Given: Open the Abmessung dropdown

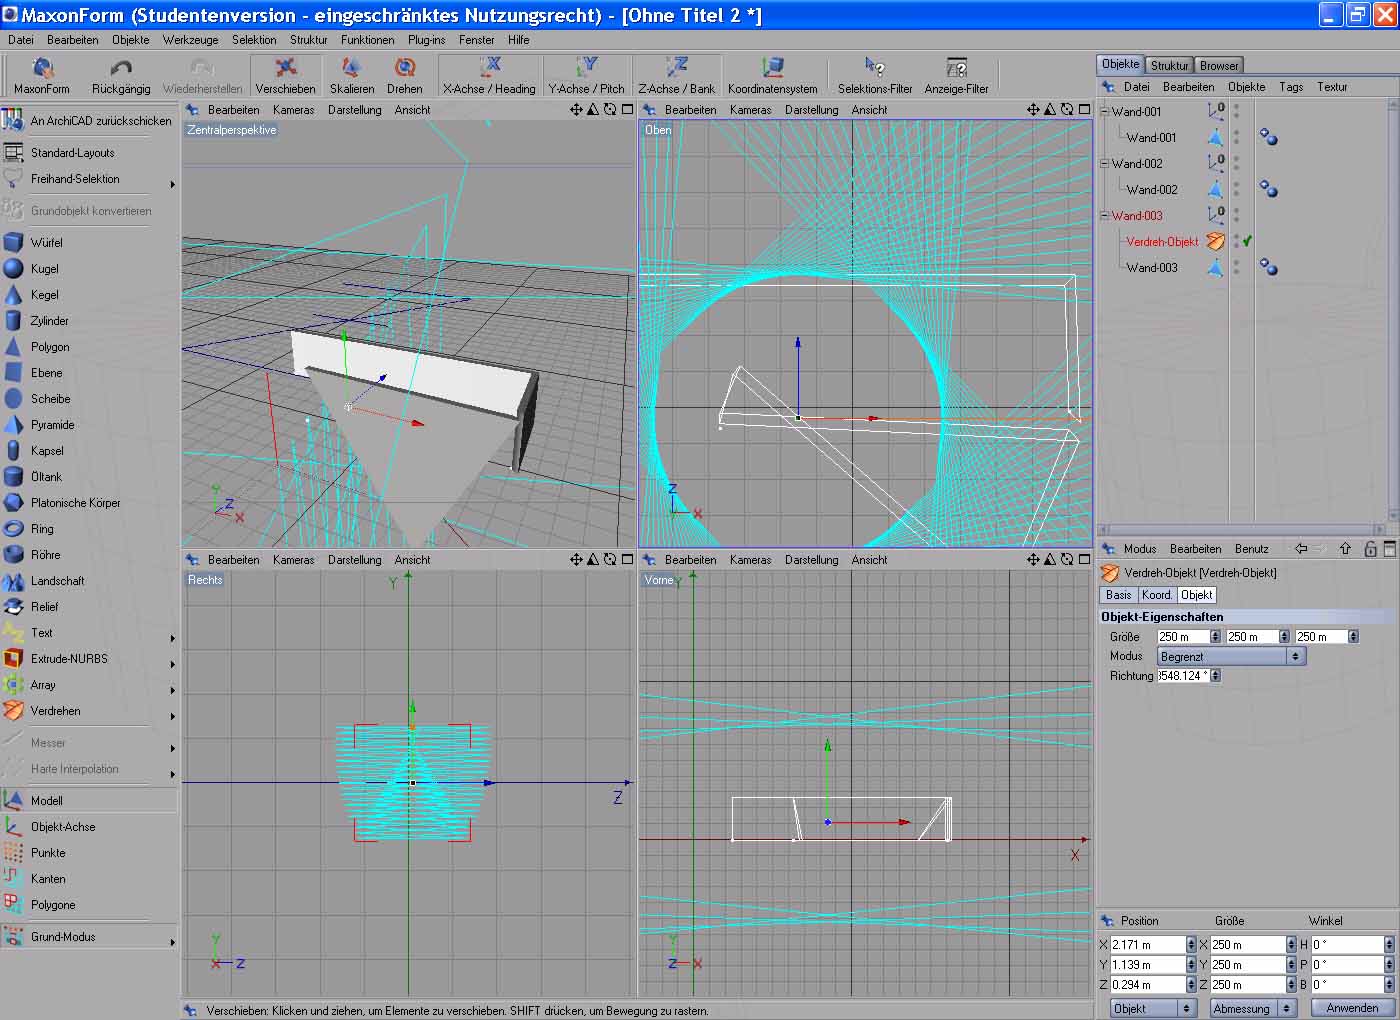Looking at the screenshot, I should 1253,1008.
